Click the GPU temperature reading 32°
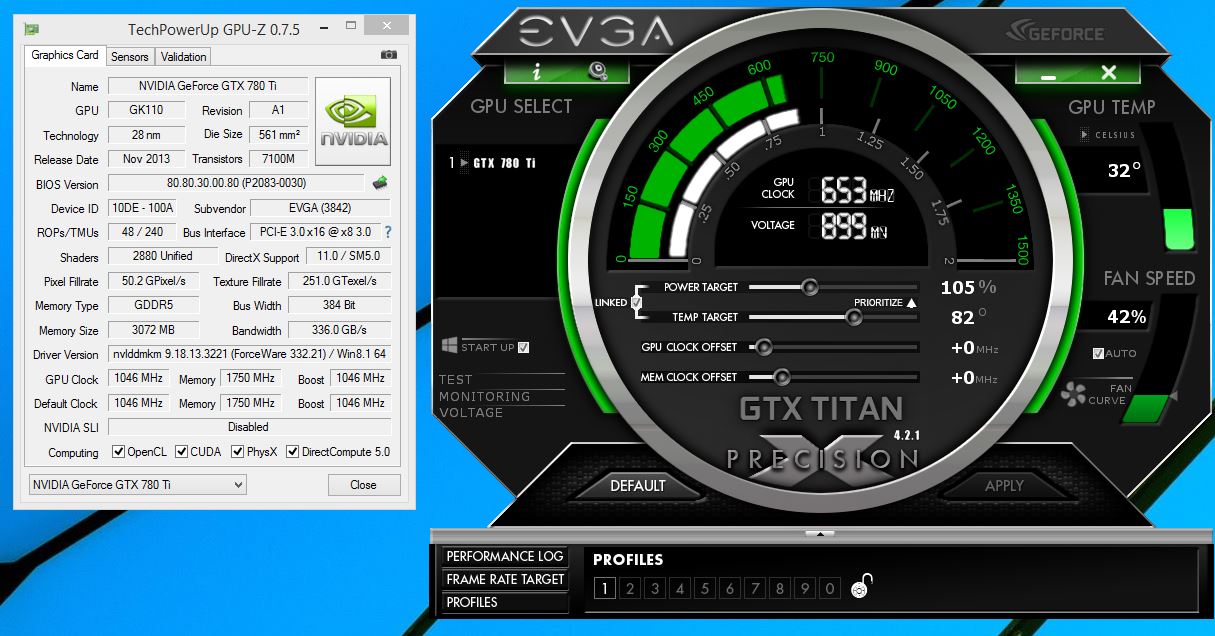The height and width of the screenshot is (636, 1215). coord(1123,171)
